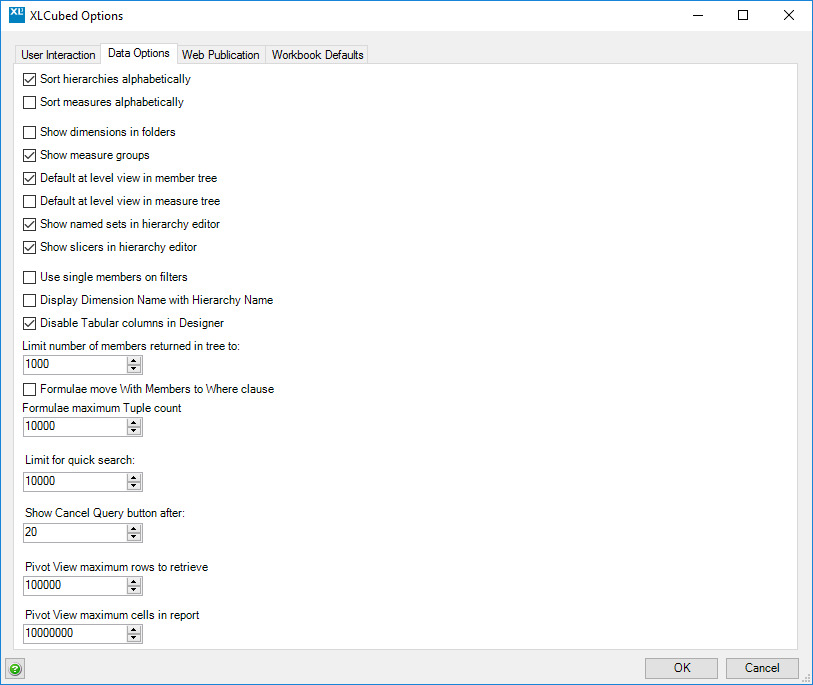
Task: Enable Show dimensions in folders
Action: (x=30, y=132)
